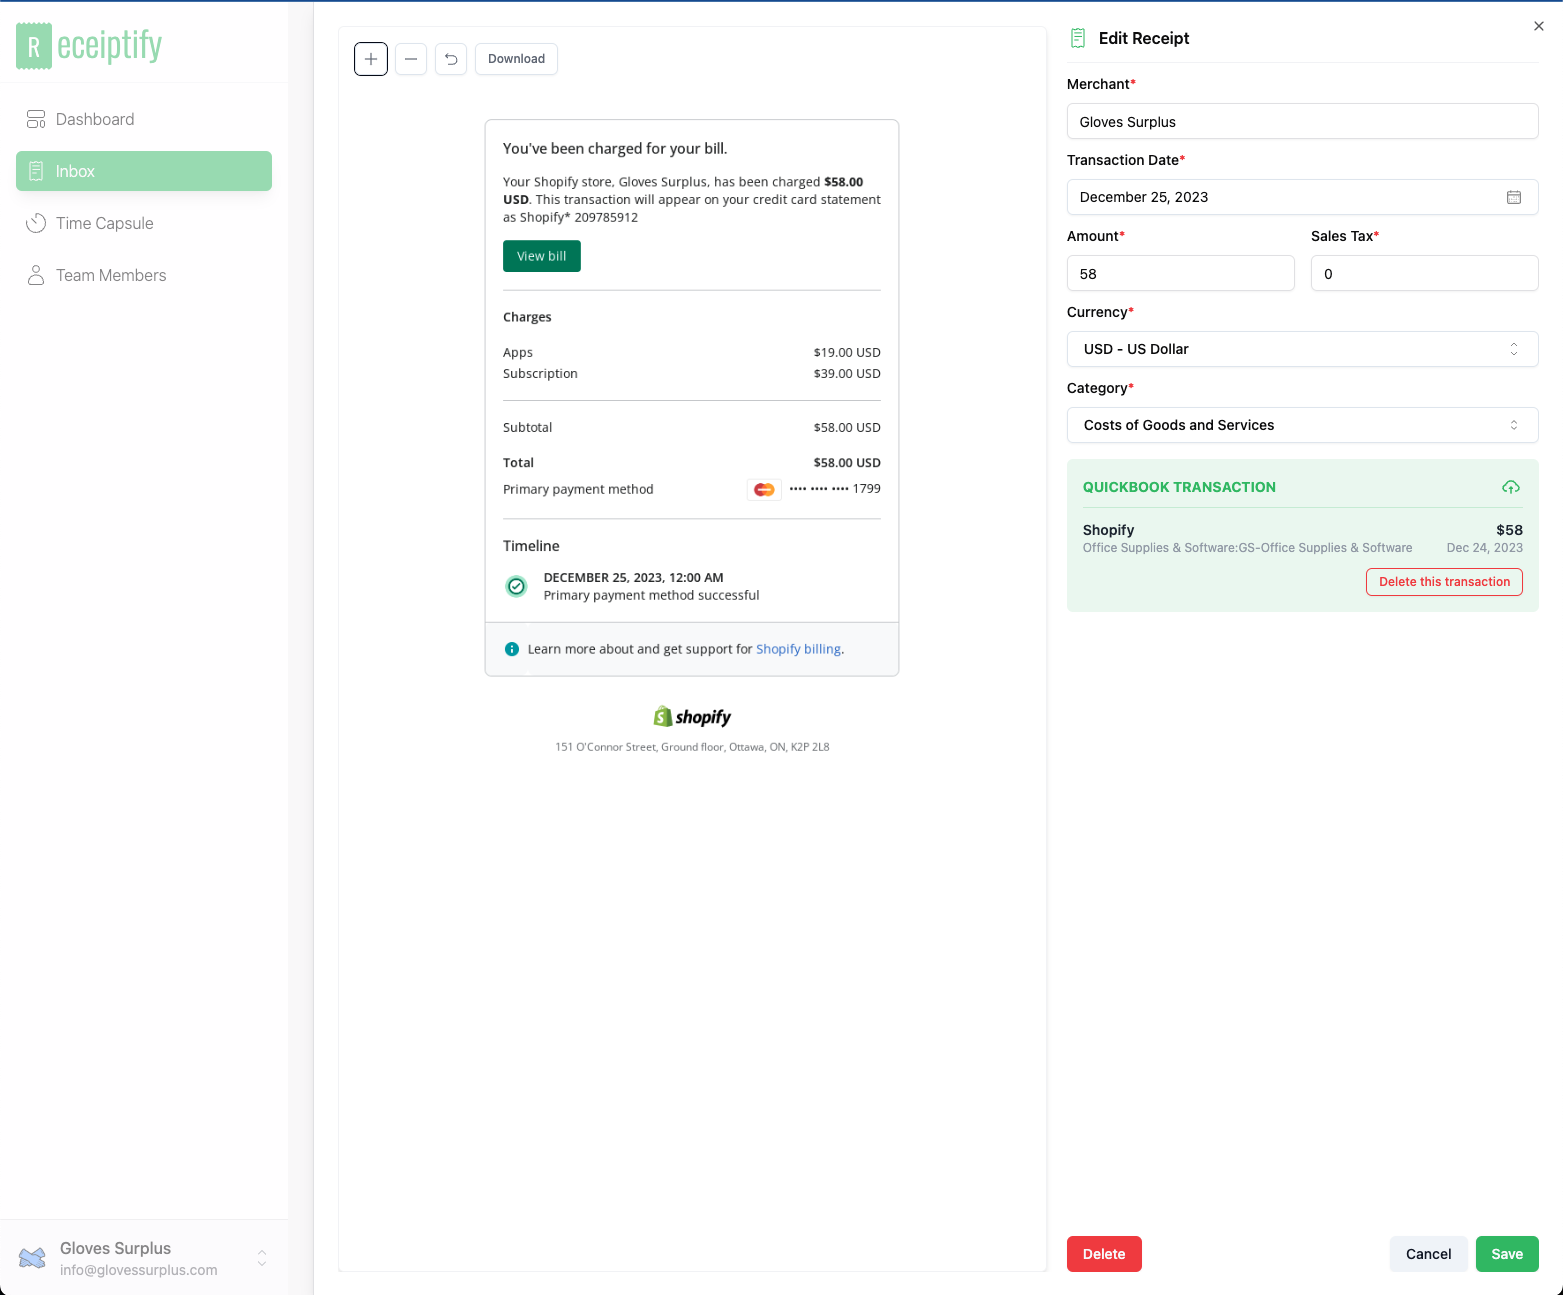Viewport: 1563px width, 1295px height.
Task: Click the Shopify logo in receipt
Action: (692, 717)
